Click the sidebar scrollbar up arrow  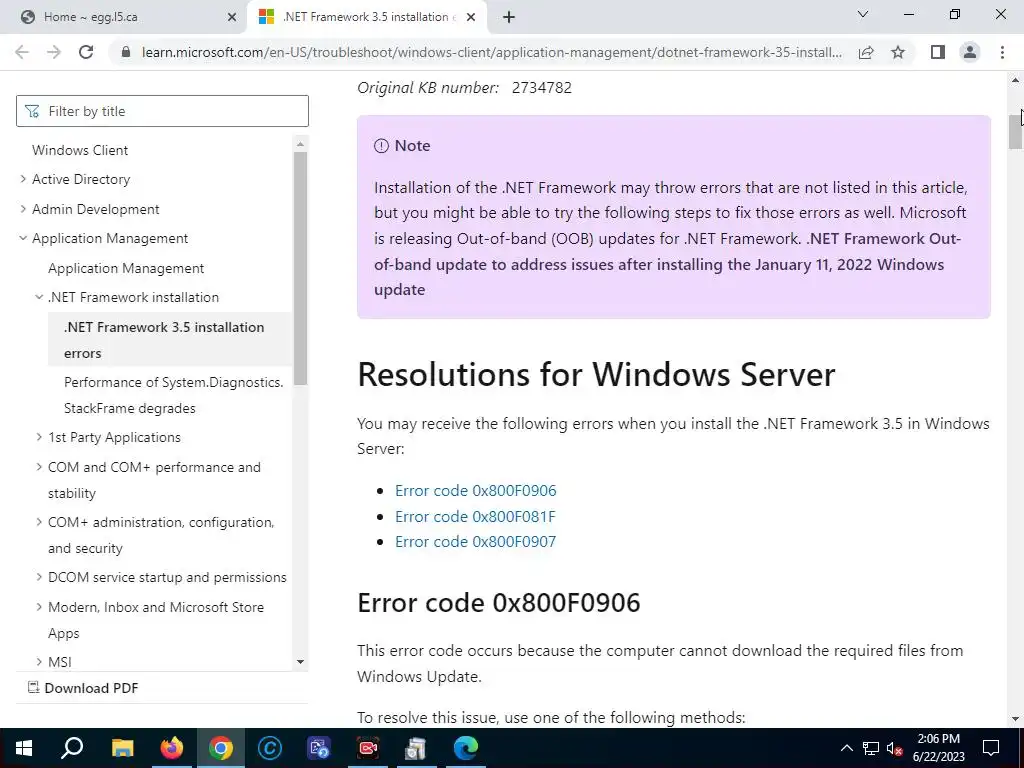pos(300,144)
